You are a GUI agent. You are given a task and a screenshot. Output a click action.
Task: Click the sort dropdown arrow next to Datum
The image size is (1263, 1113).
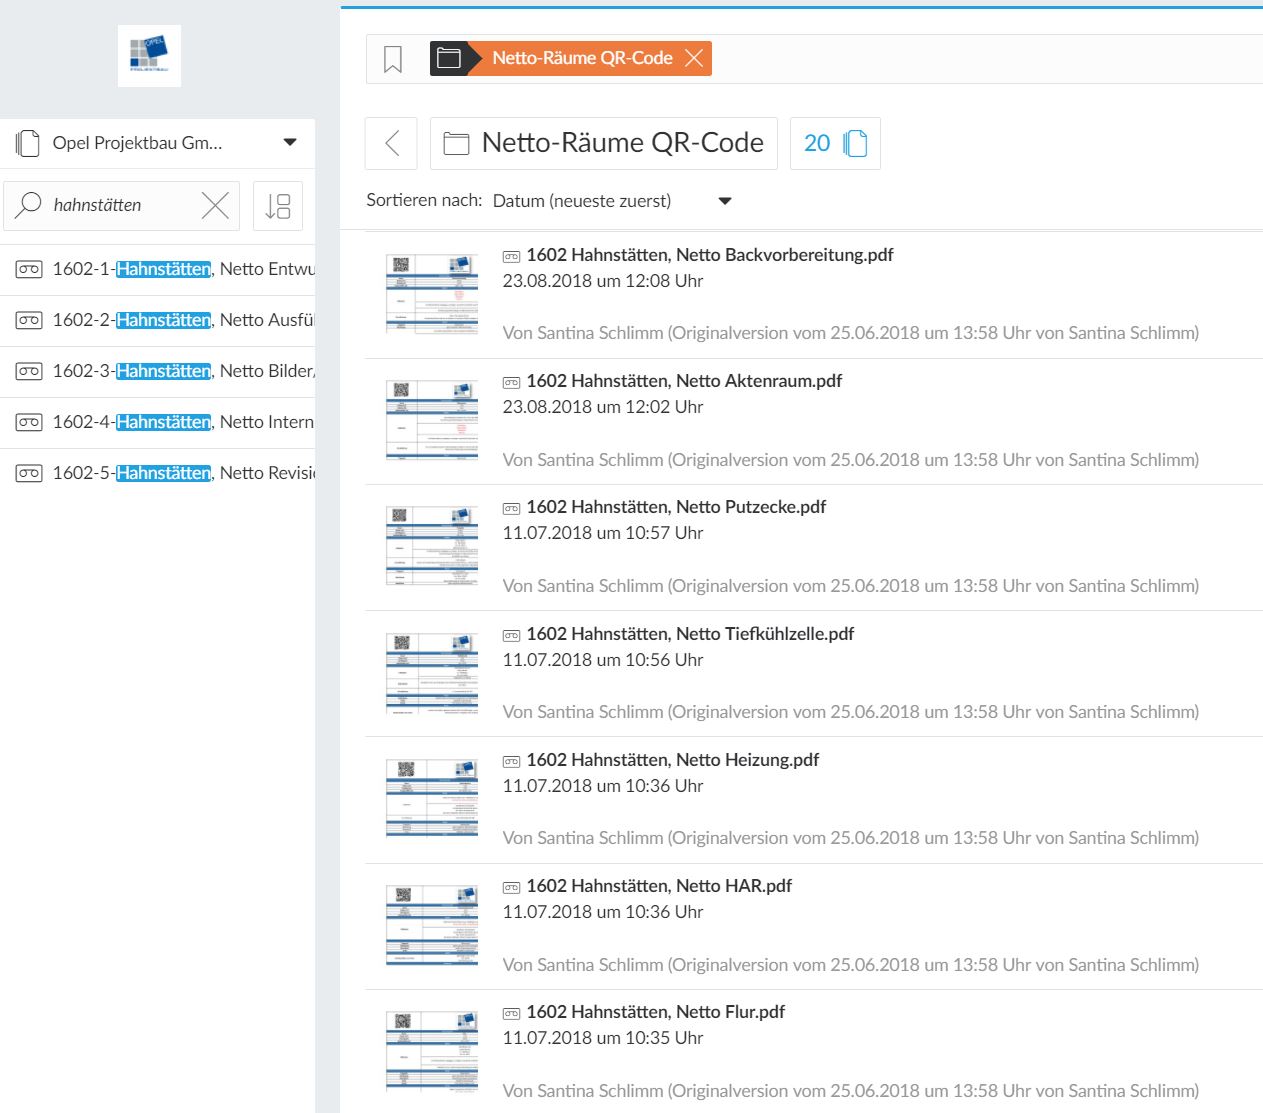click(x=725, y=201)
